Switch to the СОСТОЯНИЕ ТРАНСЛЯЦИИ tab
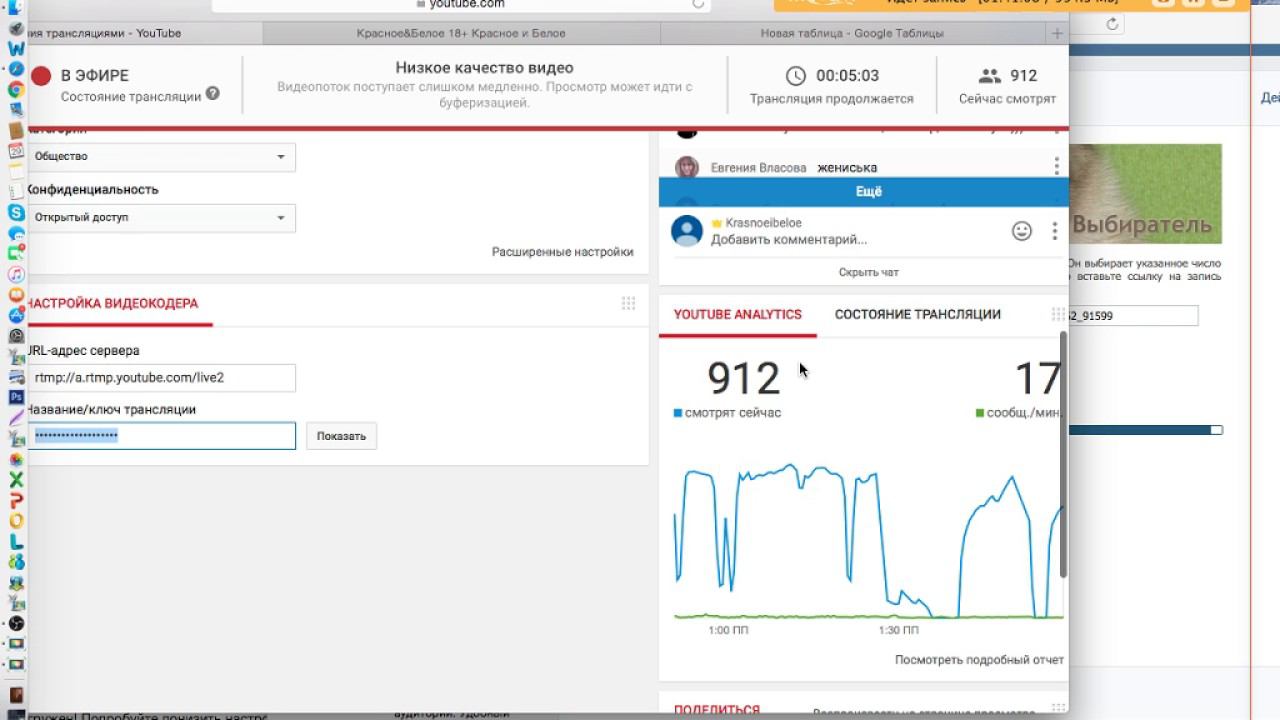This screenshot has height=720, width=1280. click(918, 314)
